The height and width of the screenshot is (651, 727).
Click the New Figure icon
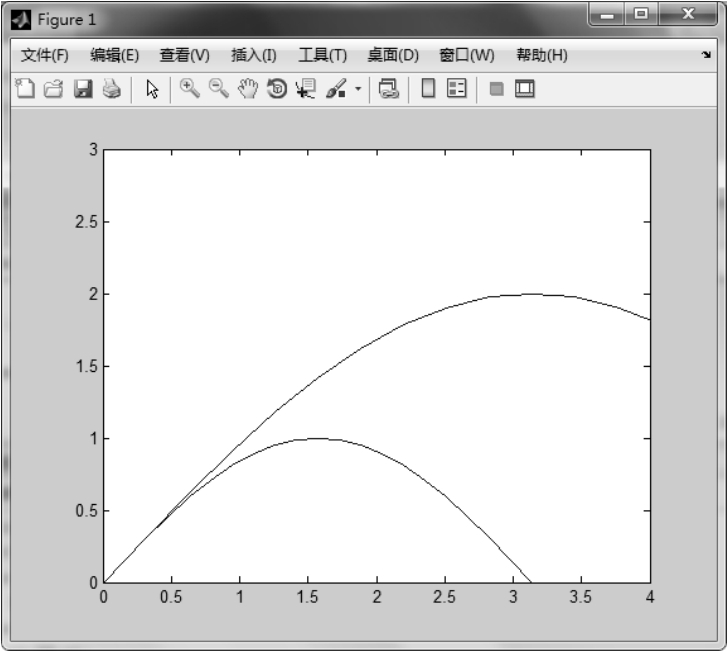pyautogui.click(x=25, y=89)
